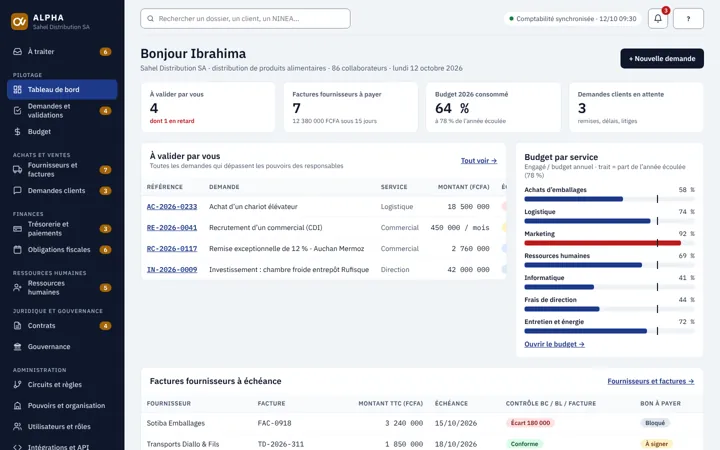Viewport: 720px width, 450px height.
Task: Click the search magnifier icon
Action: [151, 19]
